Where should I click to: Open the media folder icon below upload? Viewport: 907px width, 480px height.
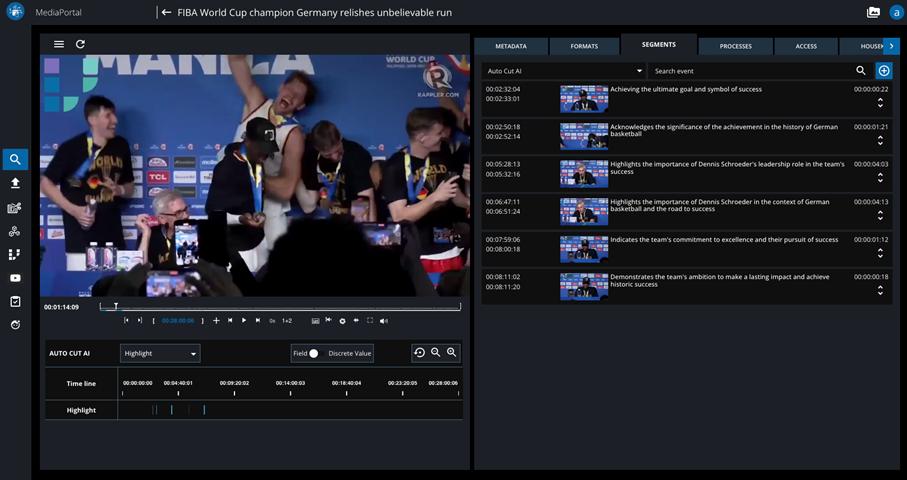[15, 208]
